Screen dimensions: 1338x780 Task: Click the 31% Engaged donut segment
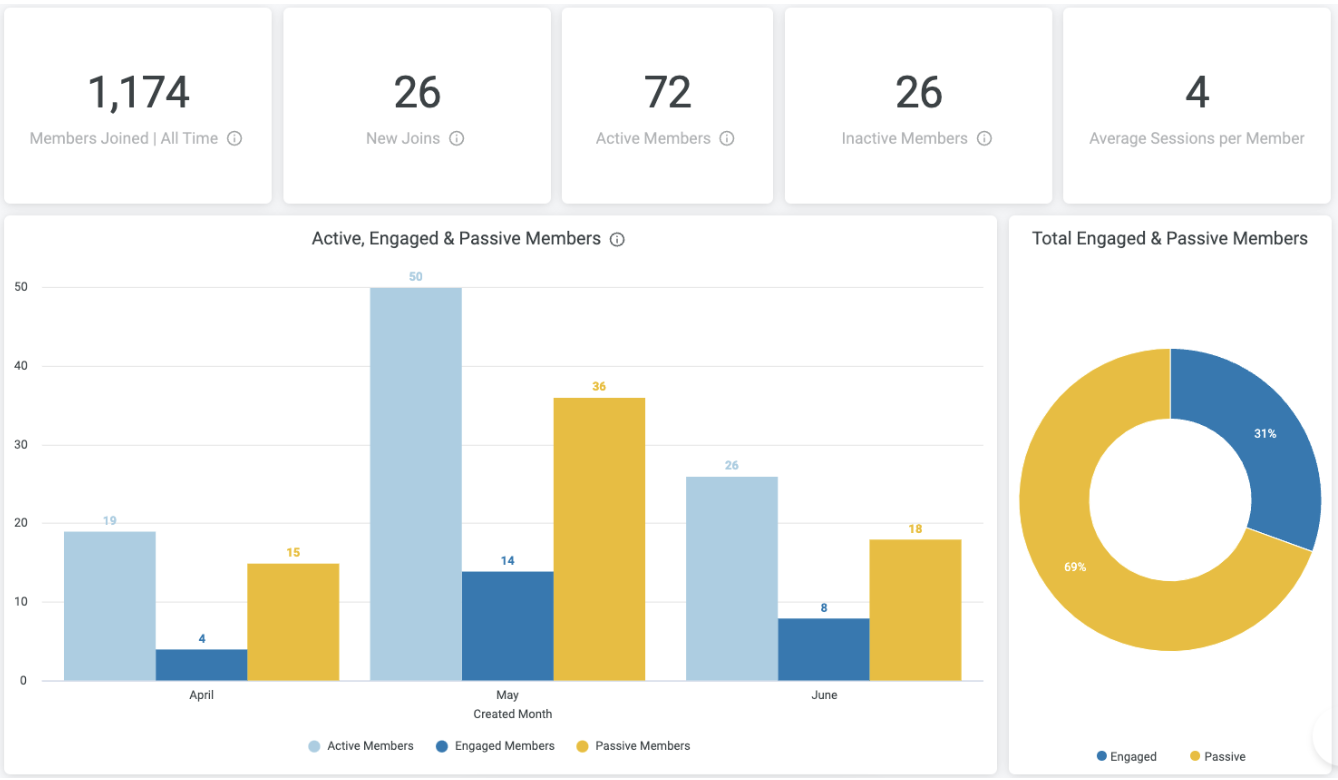click(1266, 434)
